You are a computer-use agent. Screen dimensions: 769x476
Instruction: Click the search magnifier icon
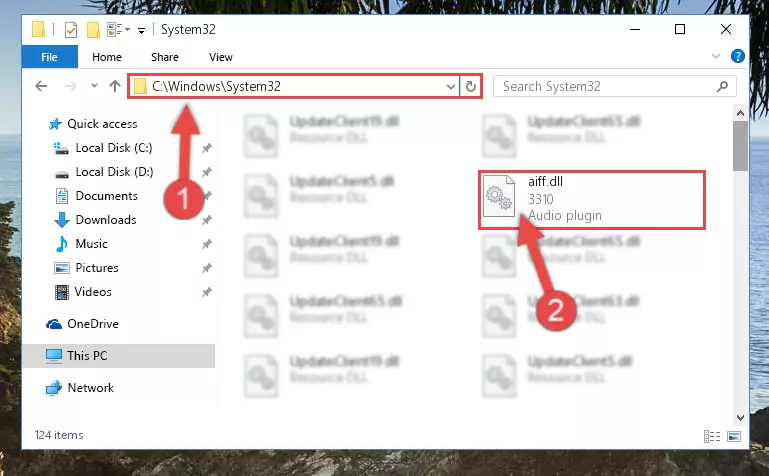pyautogui.click(x=722, y=87)
